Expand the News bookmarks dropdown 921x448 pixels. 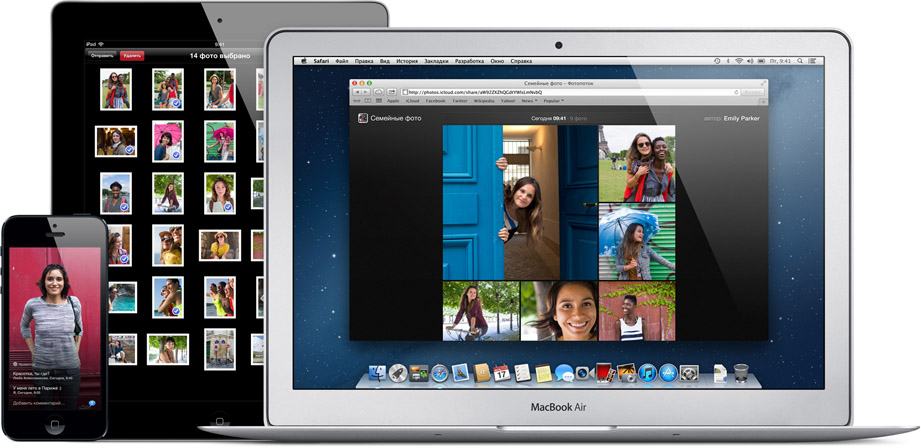527,101
